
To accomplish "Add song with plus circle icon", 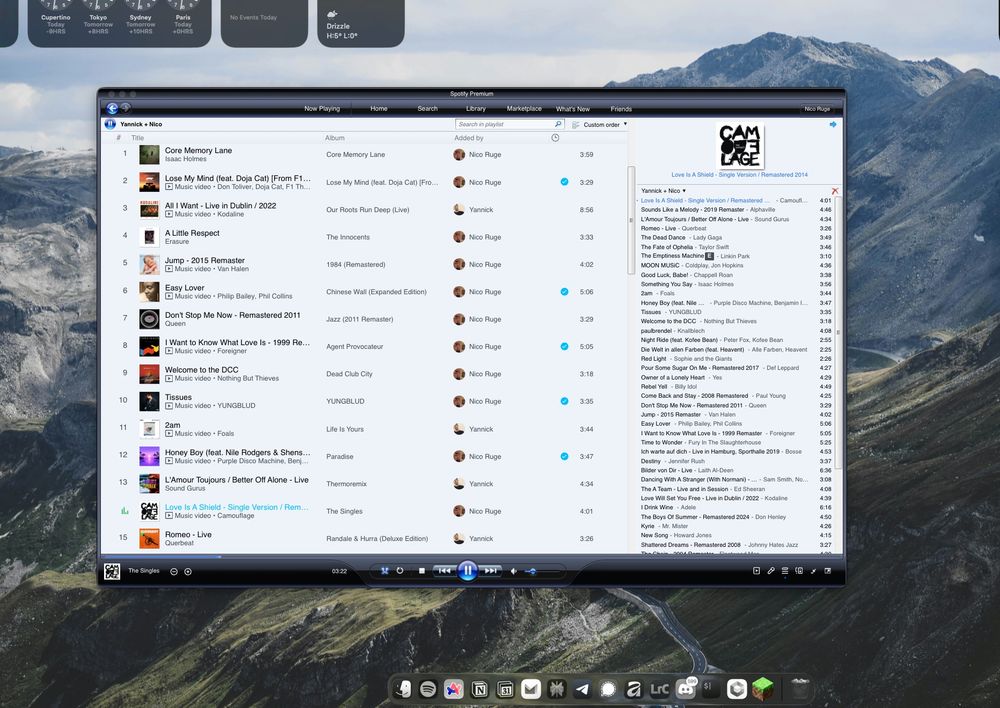I will point(188,572).
